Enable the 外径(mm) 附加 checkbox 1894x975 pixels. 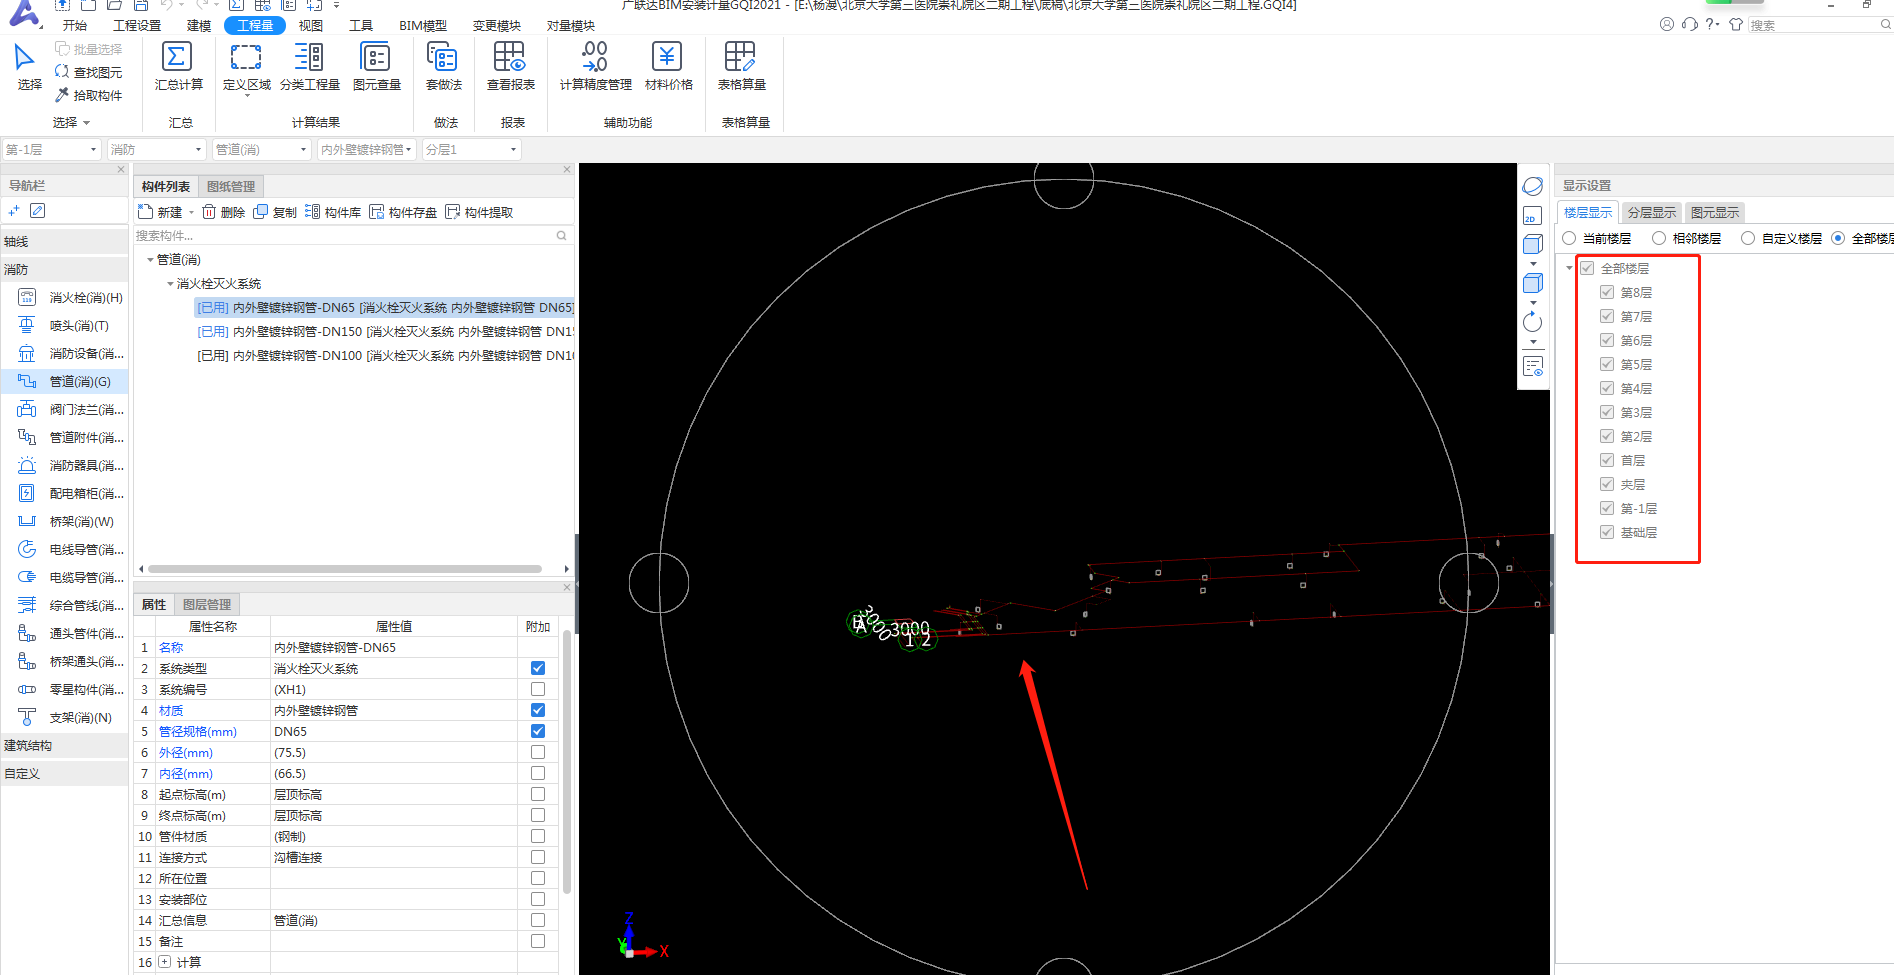(x=538, y=752)
